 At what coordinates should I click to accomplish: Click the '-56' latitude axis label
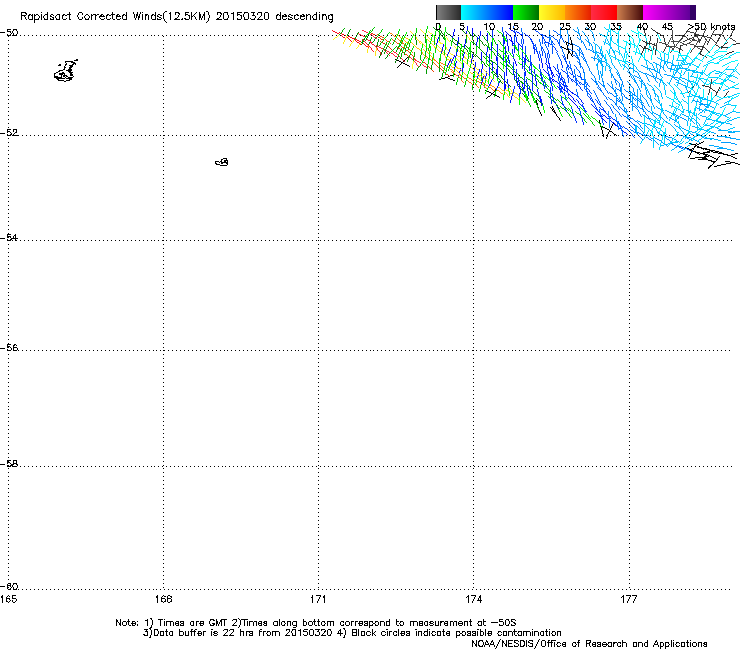click(9, 347)
